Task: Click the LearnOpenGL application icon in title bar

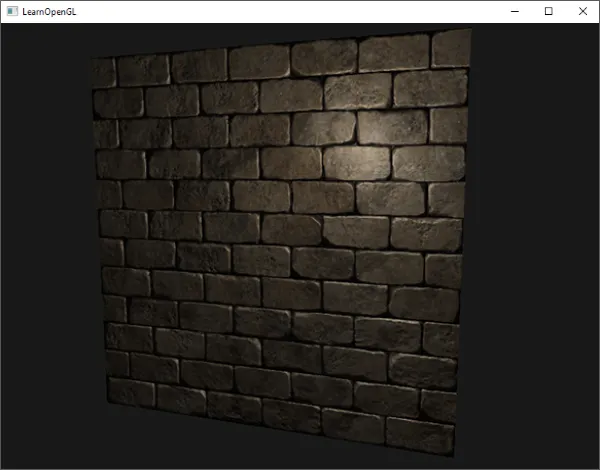Action: [x=12, y=11]
